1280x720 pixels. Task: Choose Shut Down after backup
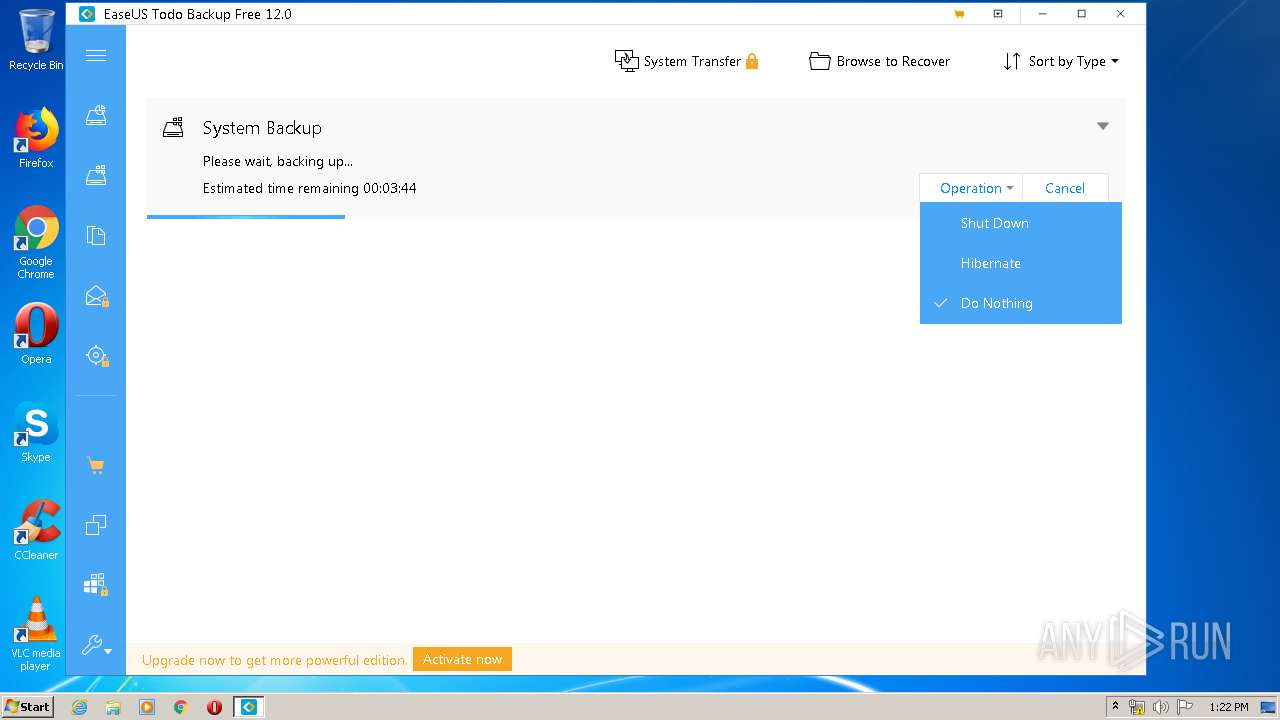(1021, 223)
